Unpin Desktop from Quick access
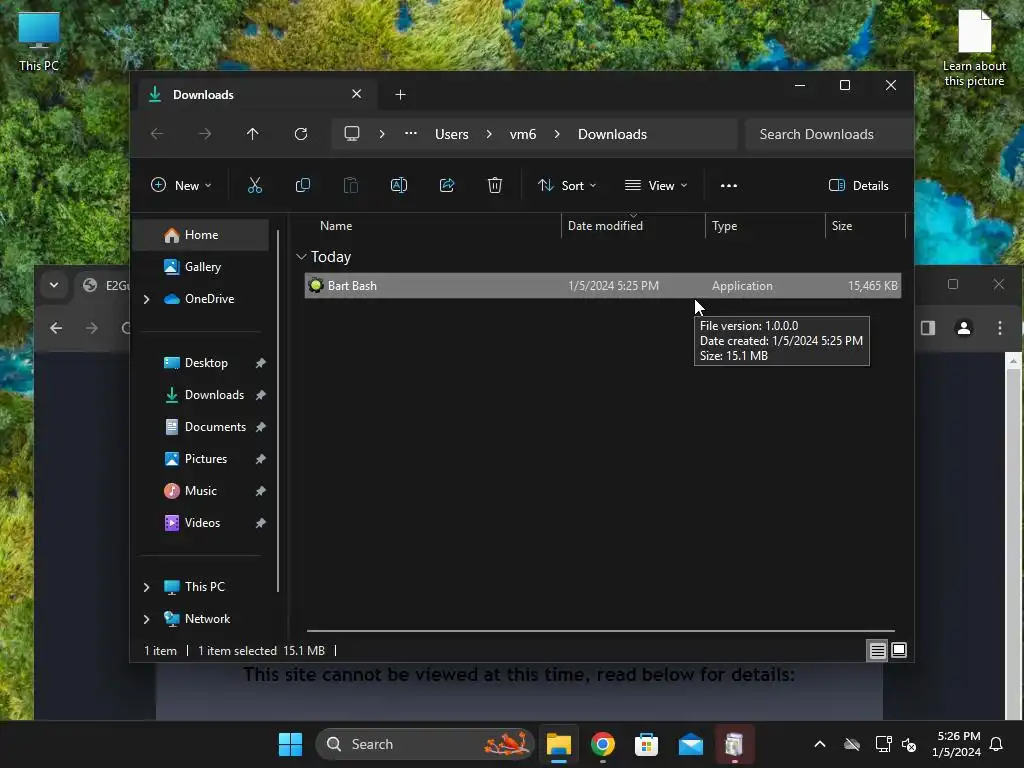 [x=261, y=363]
